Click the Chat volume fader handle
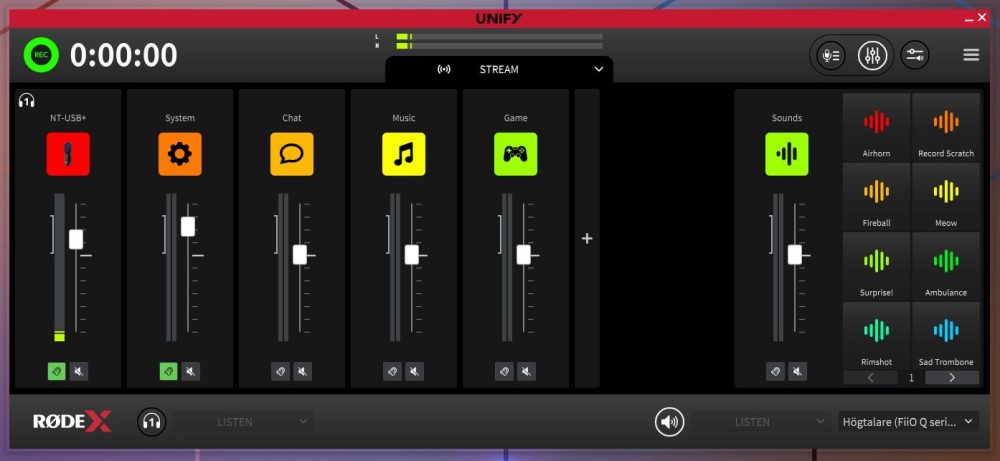1000x461 pixels. click(300, 255)
